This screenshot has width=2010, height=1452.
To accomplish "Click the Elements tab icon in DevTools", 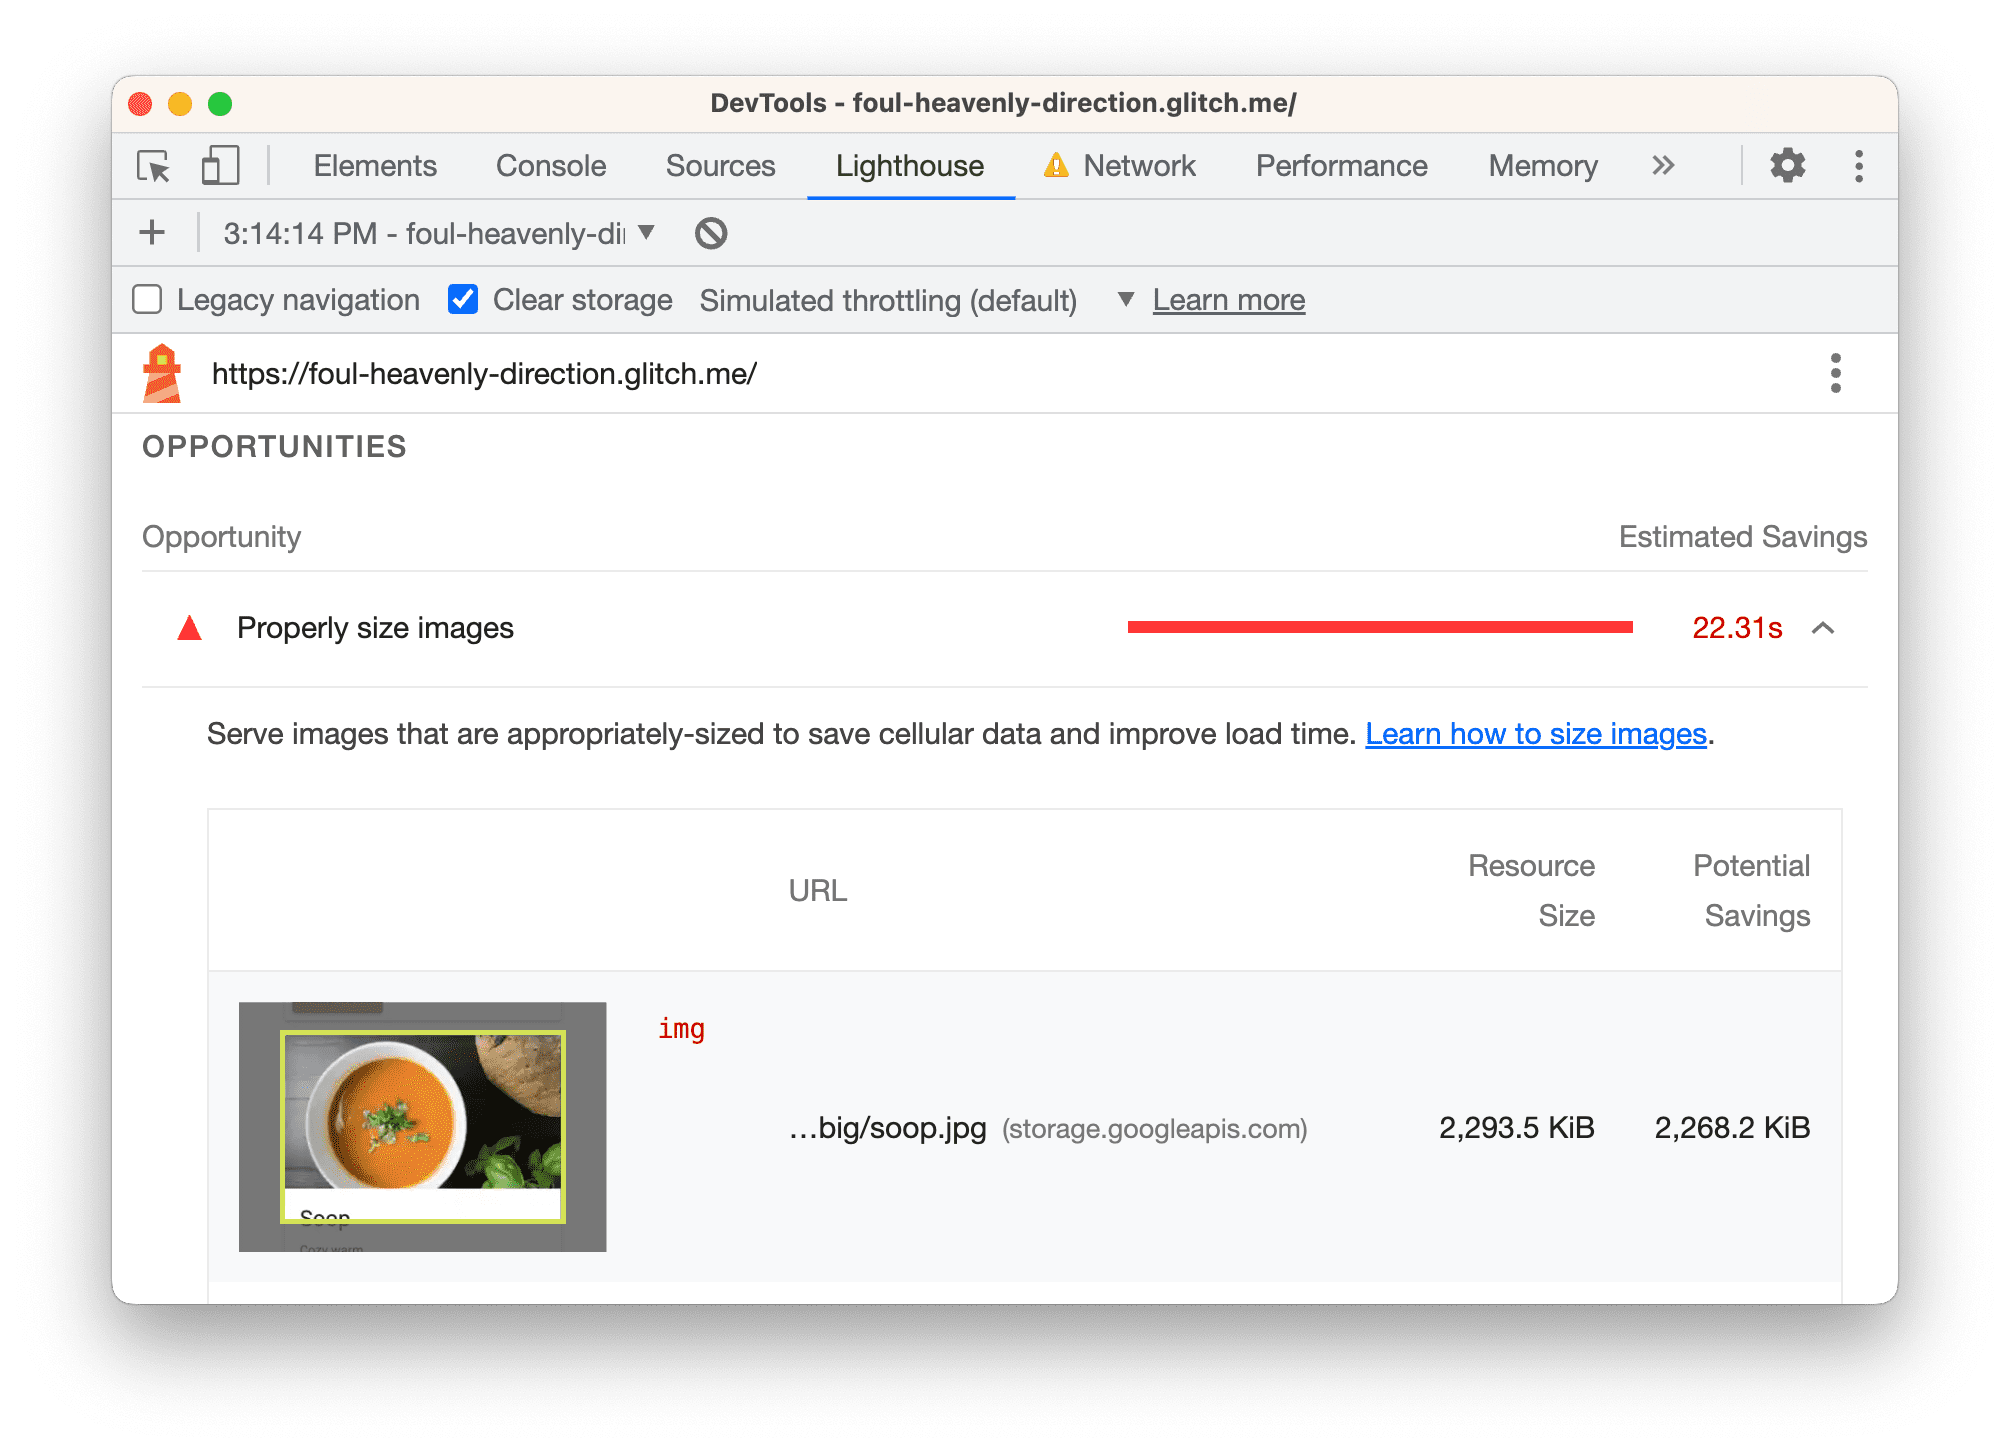I will pos(371,169).
